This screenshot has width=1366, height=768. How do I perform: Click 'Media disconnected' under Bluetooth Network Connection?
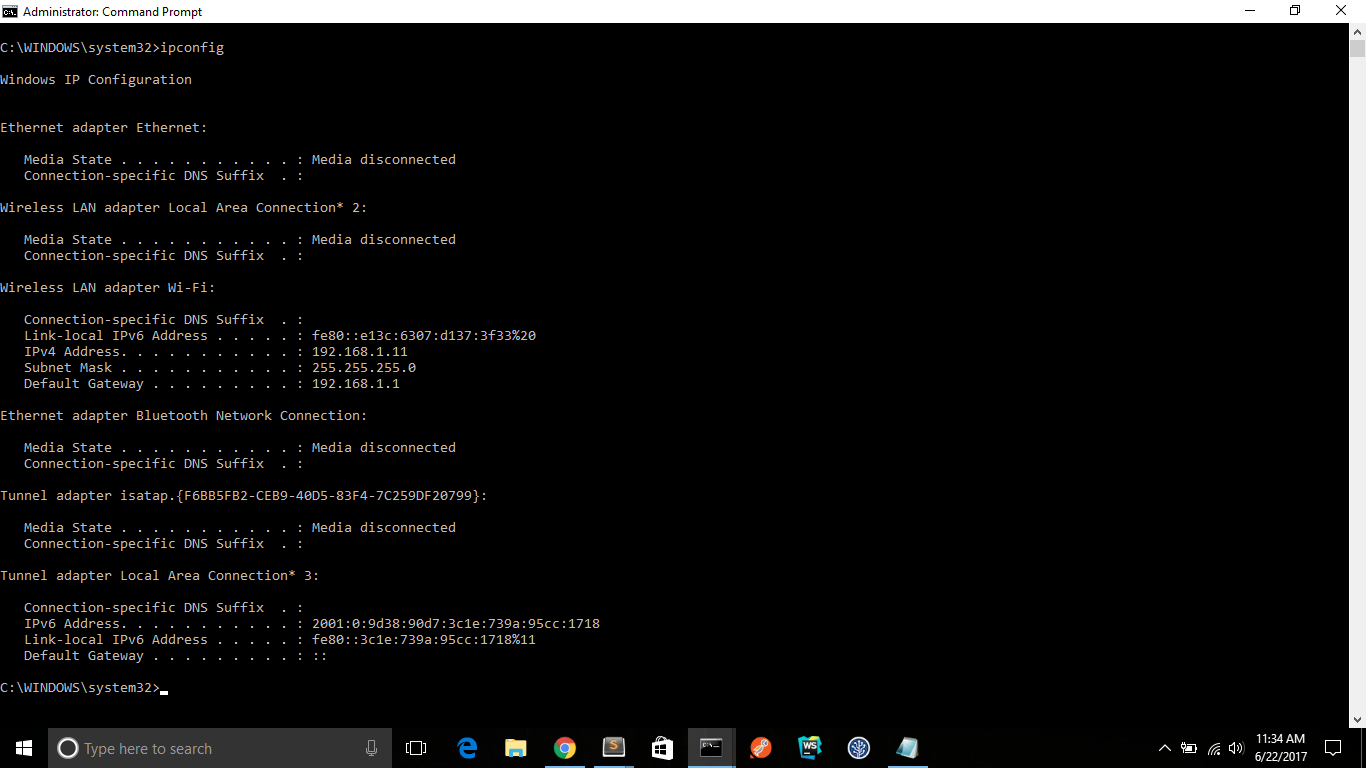[x=384, y=448]
